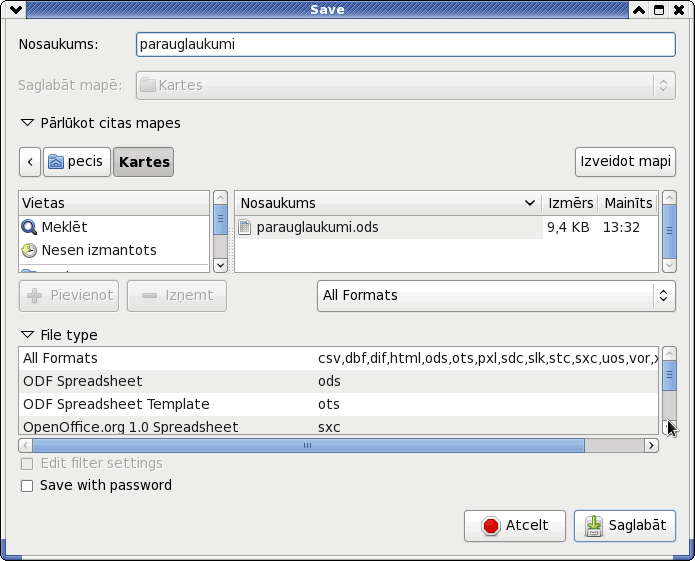This screenshot has width=695, height=561.
Task: Click the Iznemt button
Action: point(177,296)
